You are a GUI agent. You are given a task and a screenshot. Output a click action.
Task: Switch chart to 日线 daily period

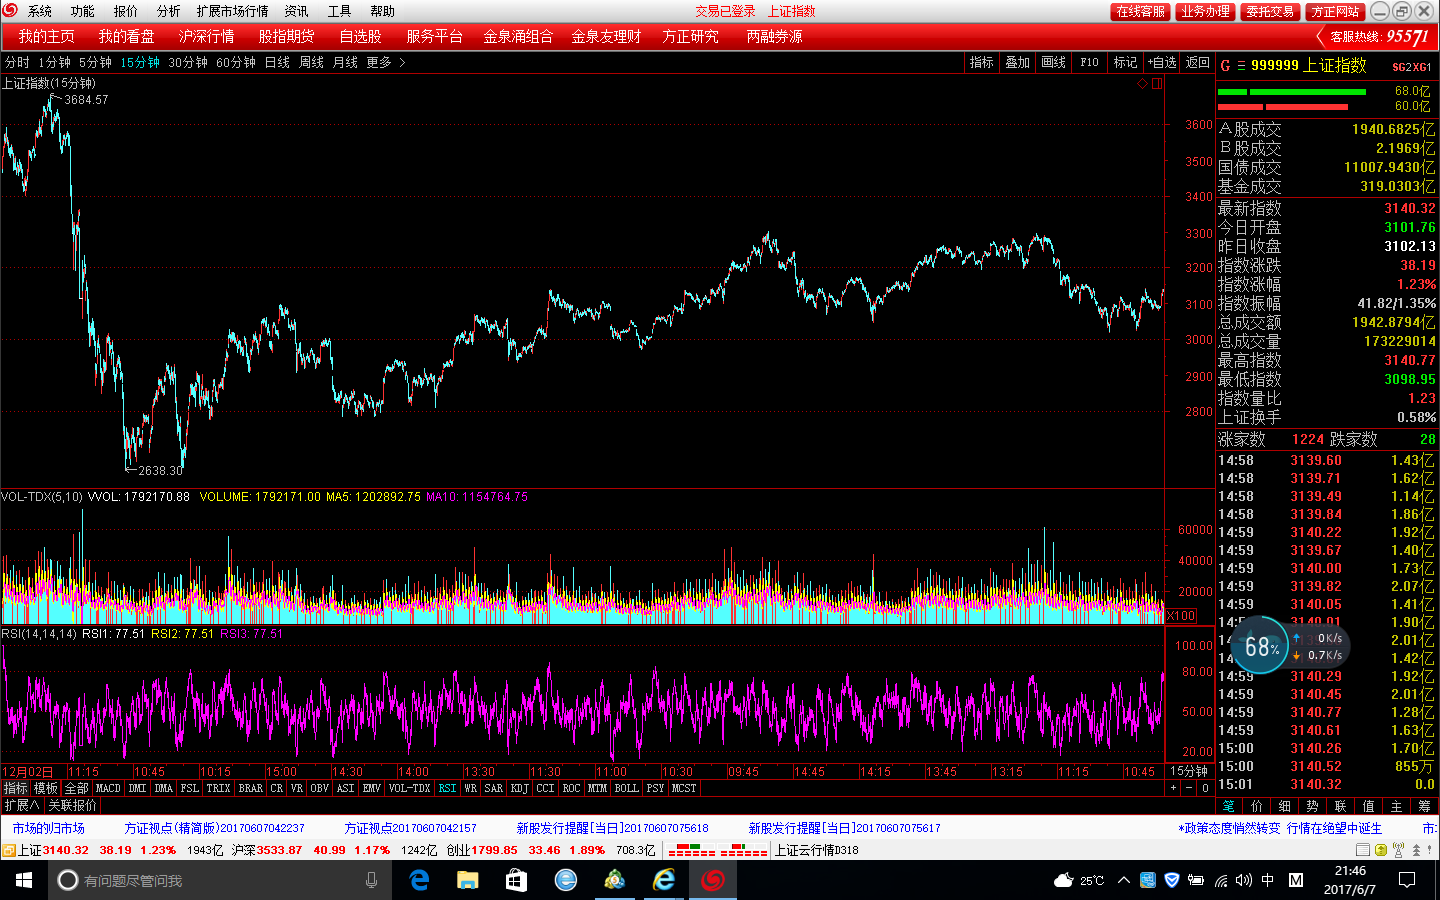pyautogui.click(x=277, y=62)
